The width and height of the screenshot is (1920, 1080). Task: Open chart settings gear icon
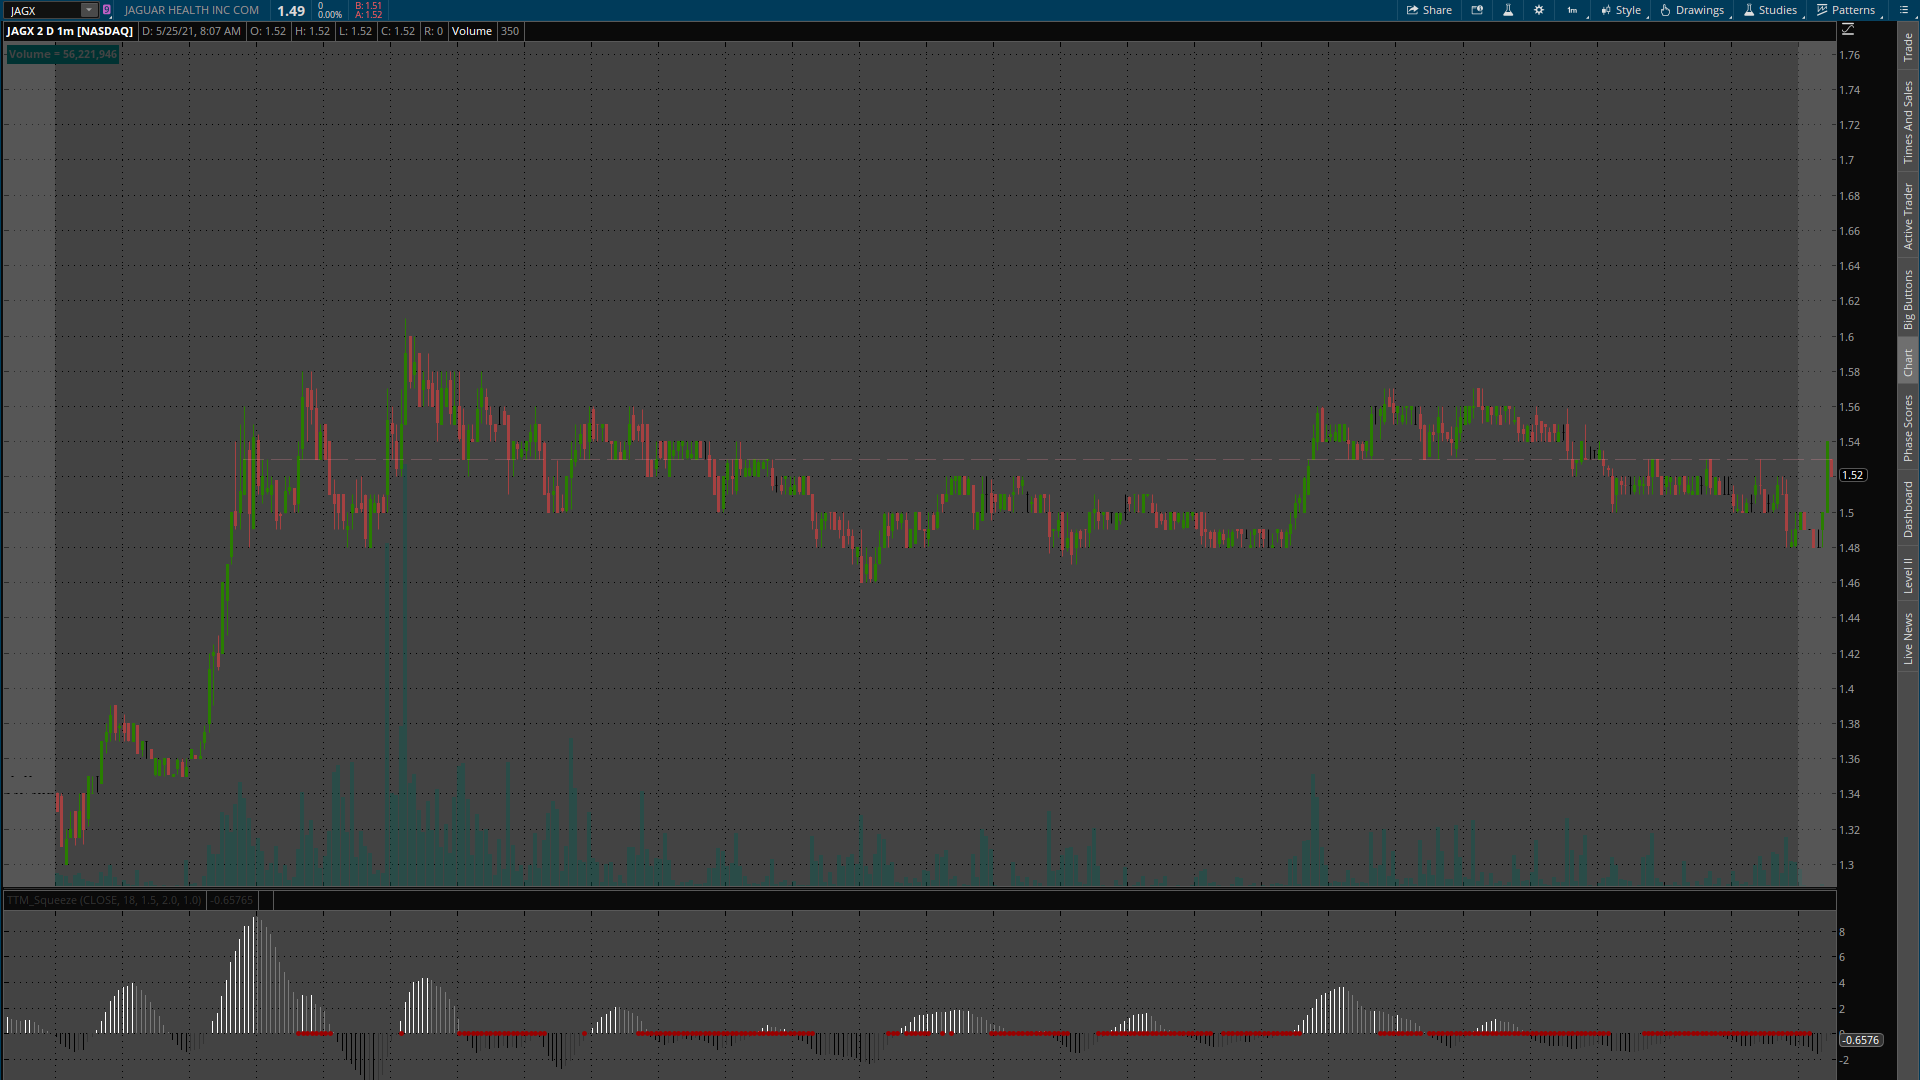tap(1539, 10)
